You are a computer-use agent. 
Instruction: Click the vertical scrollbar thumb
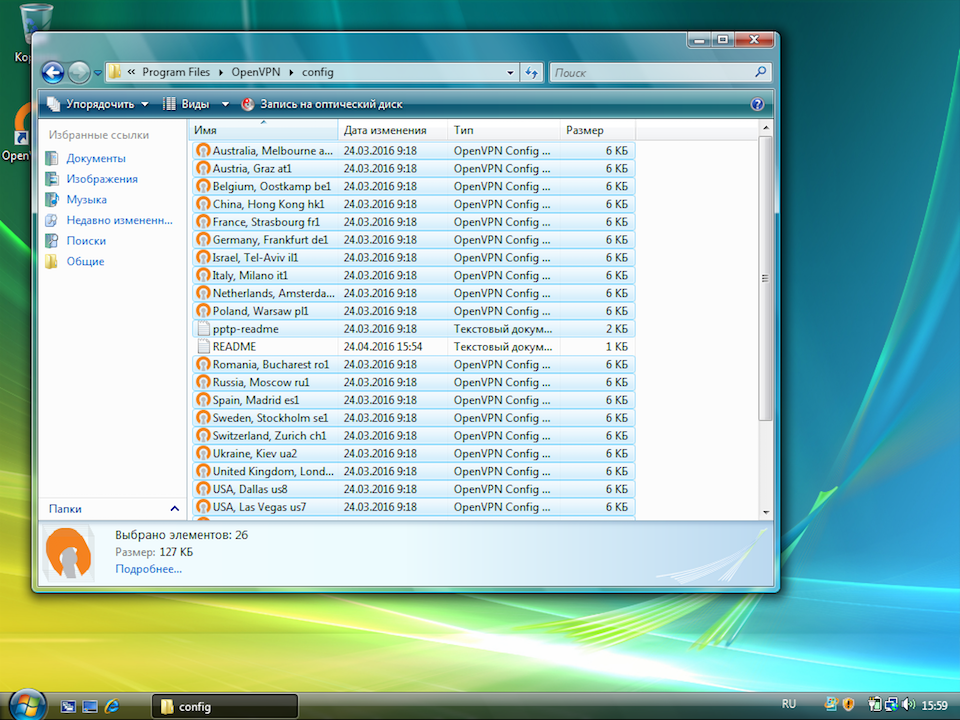click(765, 278)
